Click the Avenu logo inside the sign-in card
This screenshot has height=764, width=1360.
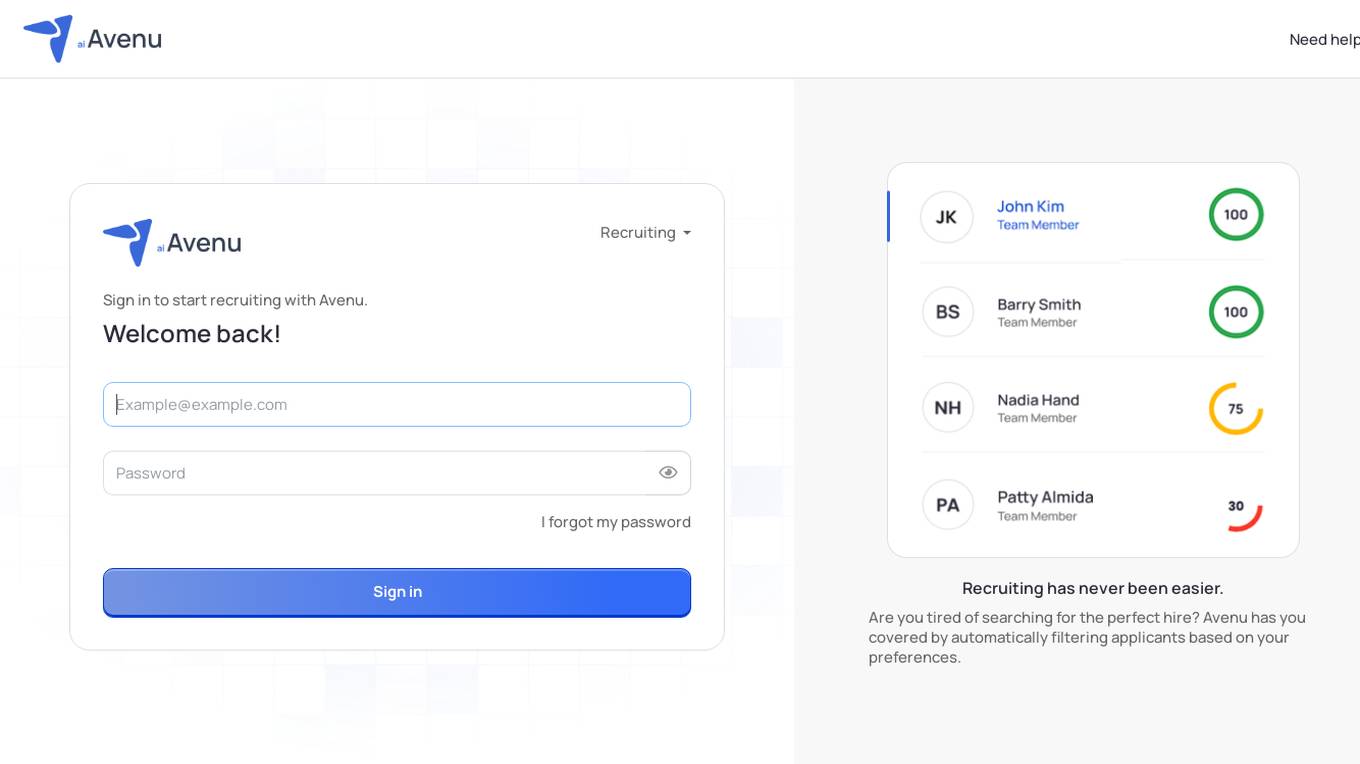172,243
